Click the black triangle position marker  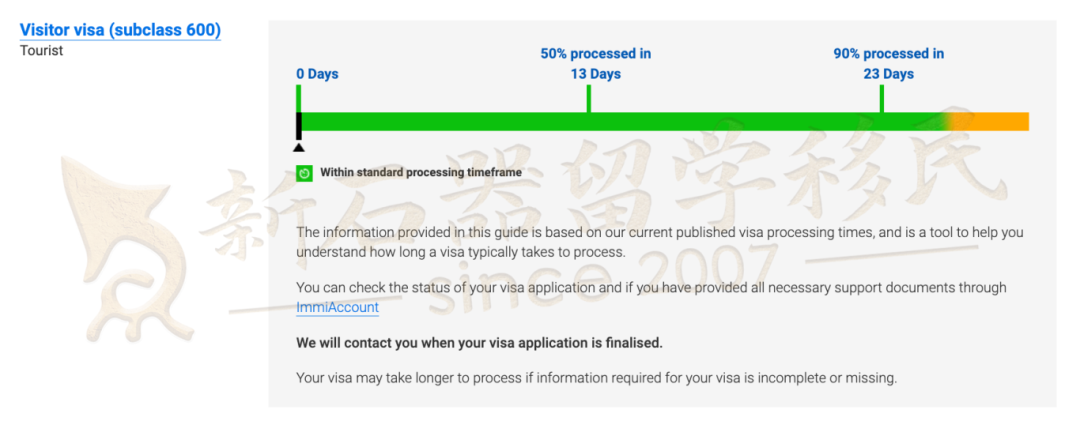pos(298,147)
